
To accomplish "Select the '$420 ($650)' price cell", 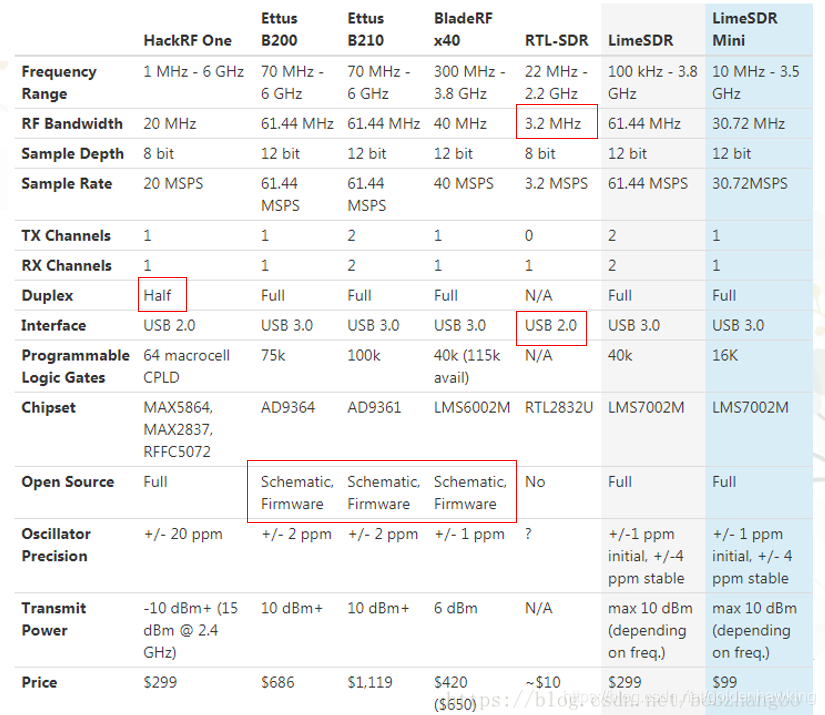I will pyautogui.click(x=455, y=693).
